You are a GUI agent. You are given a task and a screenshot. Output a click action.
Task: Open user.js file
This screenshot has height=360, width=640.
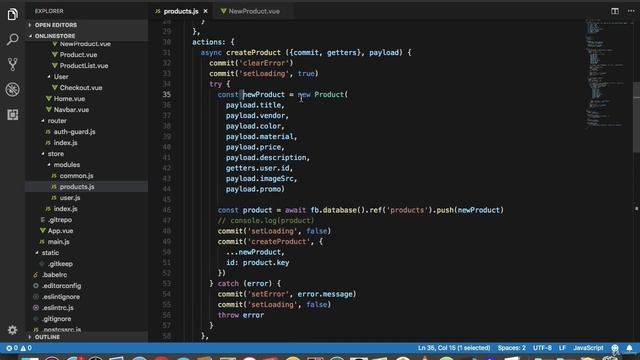click(x=70, y=198)
